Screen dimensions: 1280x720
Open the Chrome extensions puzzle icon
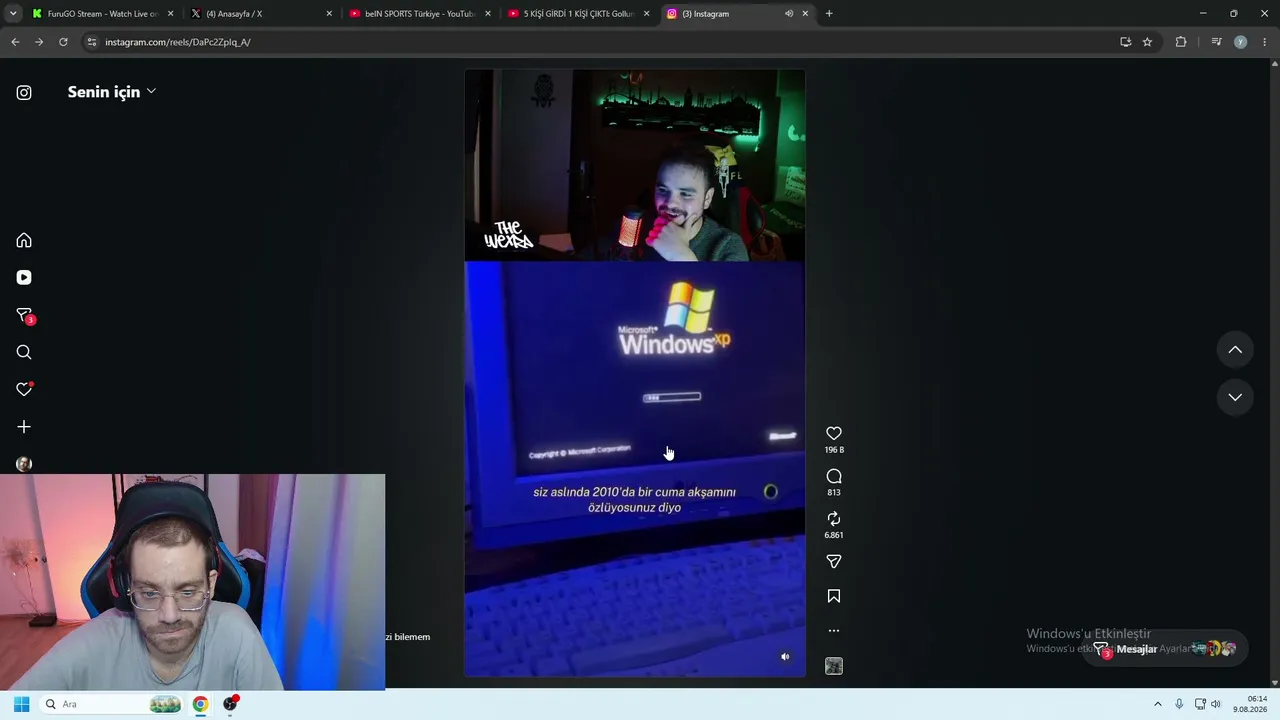pos(1181,42)
